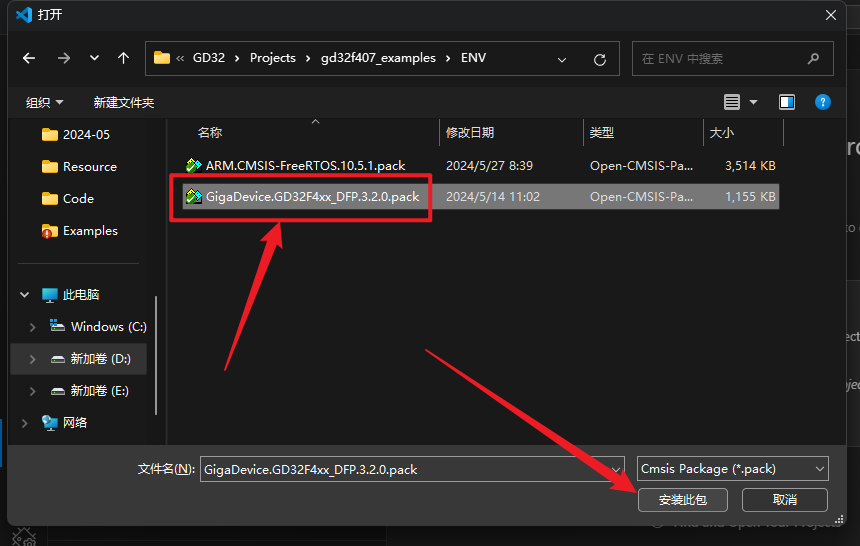
Task: Click the date 2024/5/27 8:39
Action: [489, 166]
